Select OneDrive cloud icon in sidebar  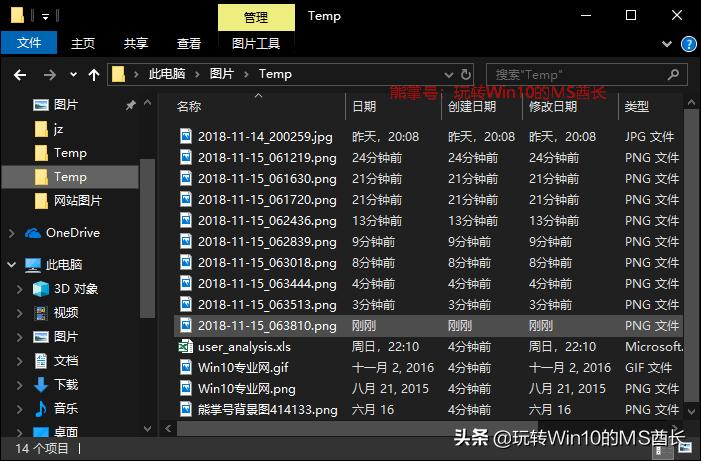click(33, 233)
